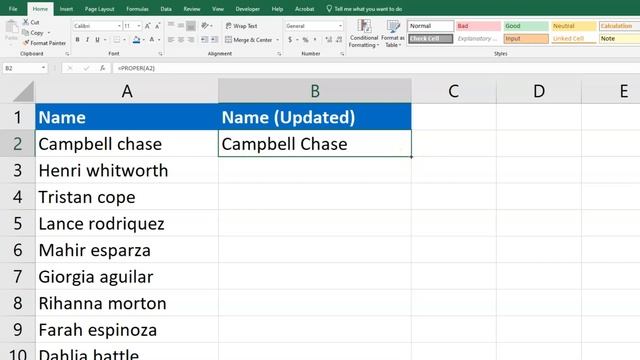The height and width of the screenshot is (360, 640).
Task: Click Insert Function fx icon
Action: pos(102,68)
